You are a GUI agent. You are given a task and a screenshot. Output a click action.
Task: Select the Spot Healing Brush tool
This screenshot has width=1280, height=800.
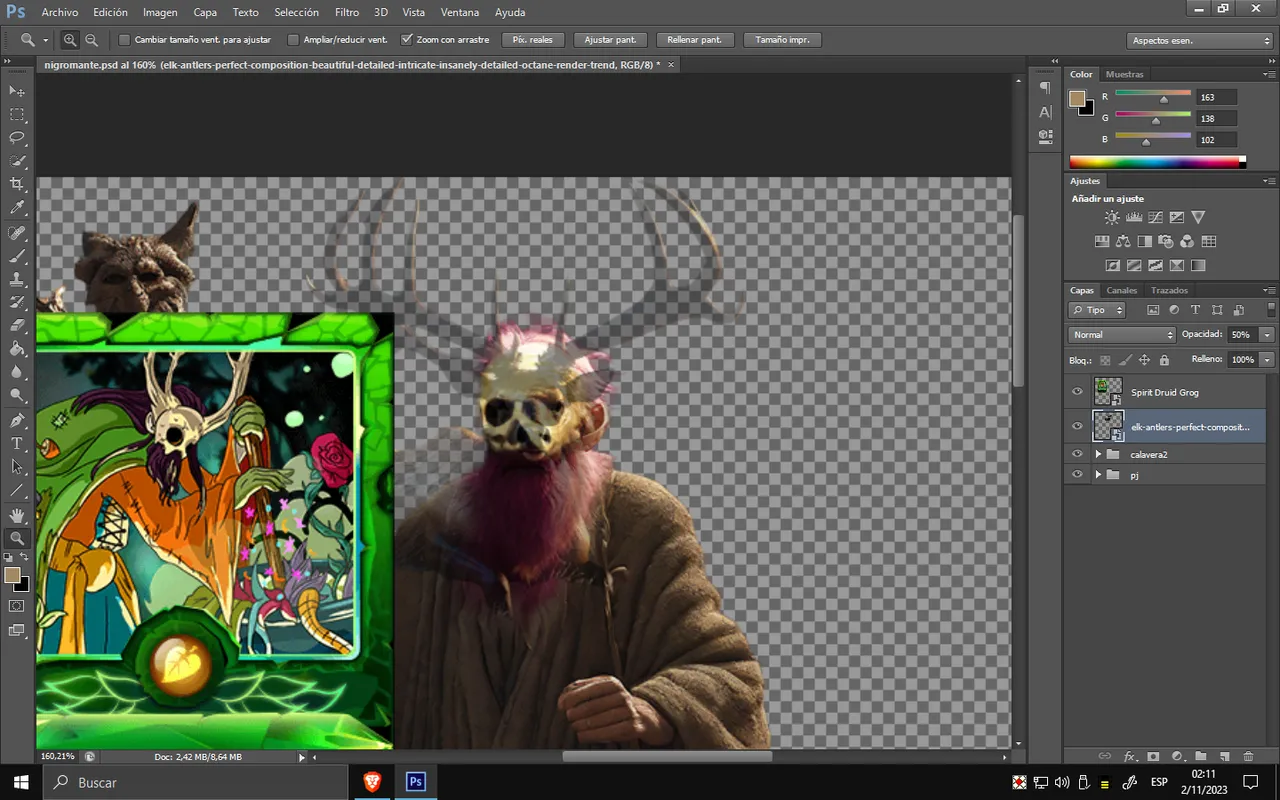point(17,233)
